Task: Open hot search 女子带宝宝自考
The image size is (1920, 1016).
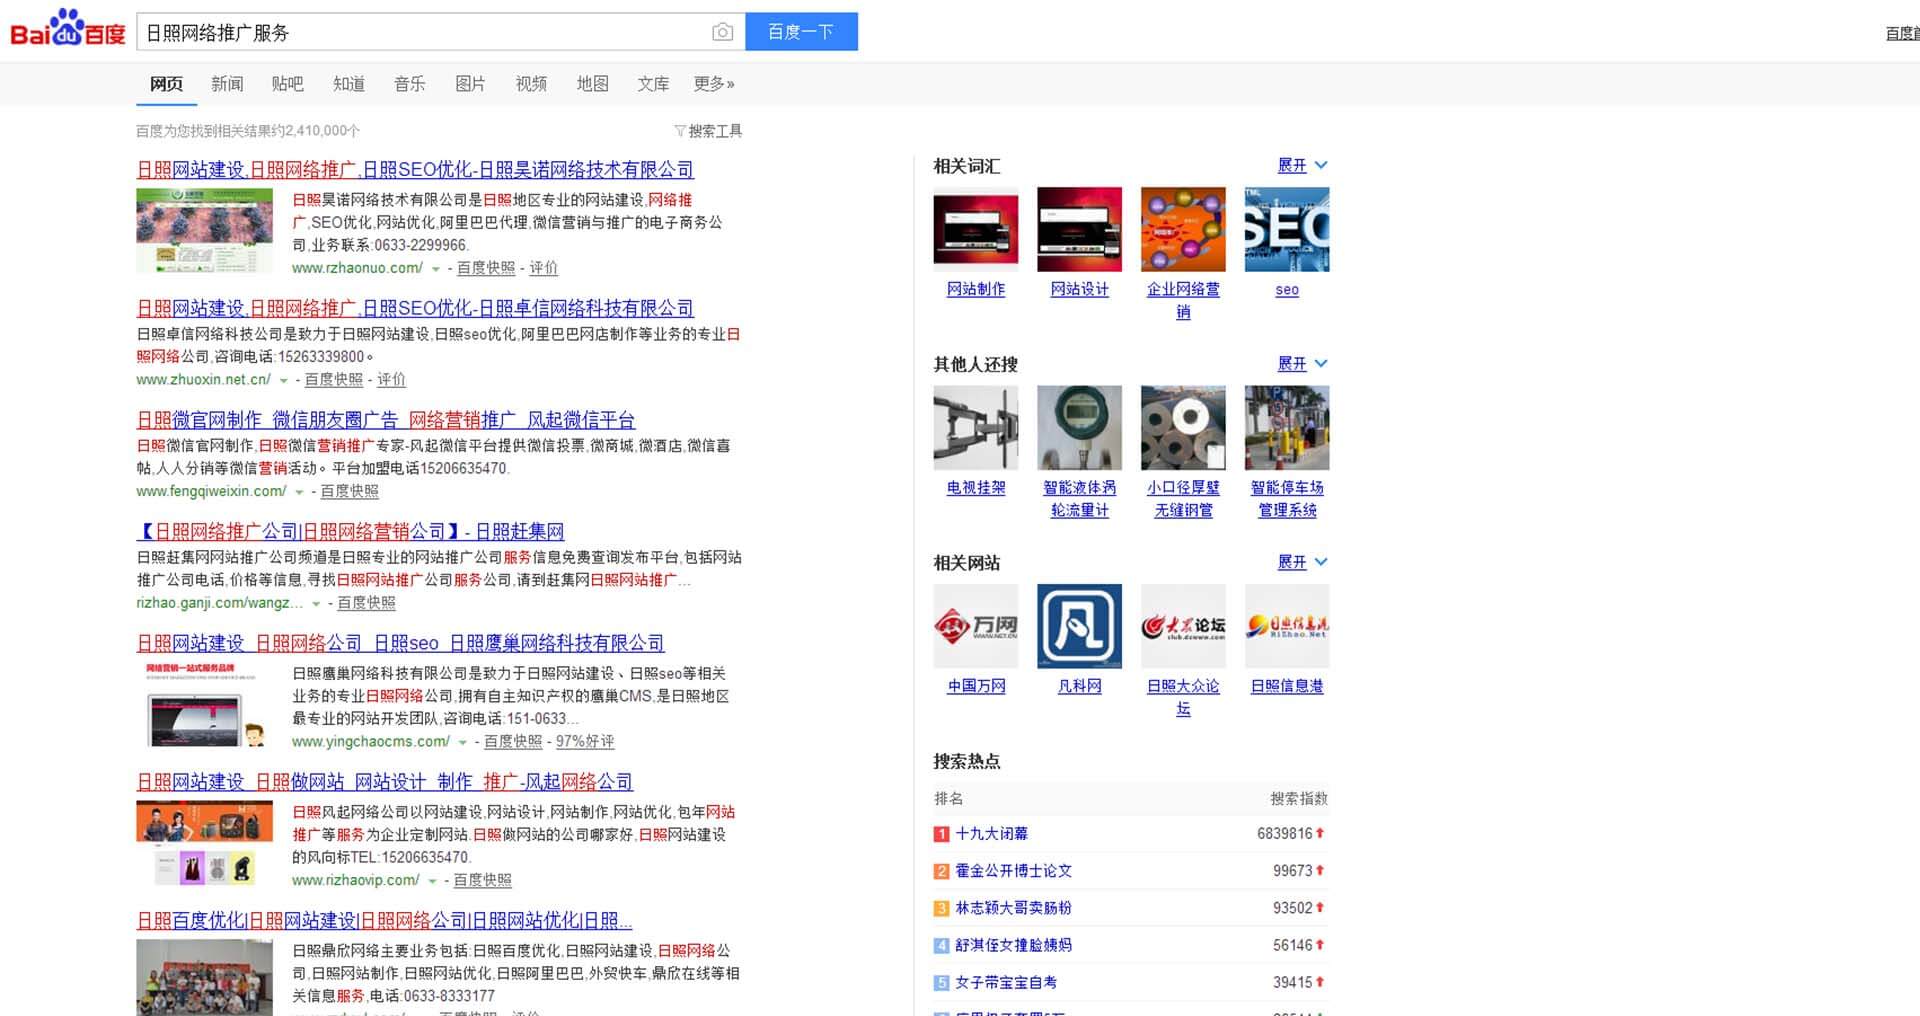Action: coord(1006,983)
